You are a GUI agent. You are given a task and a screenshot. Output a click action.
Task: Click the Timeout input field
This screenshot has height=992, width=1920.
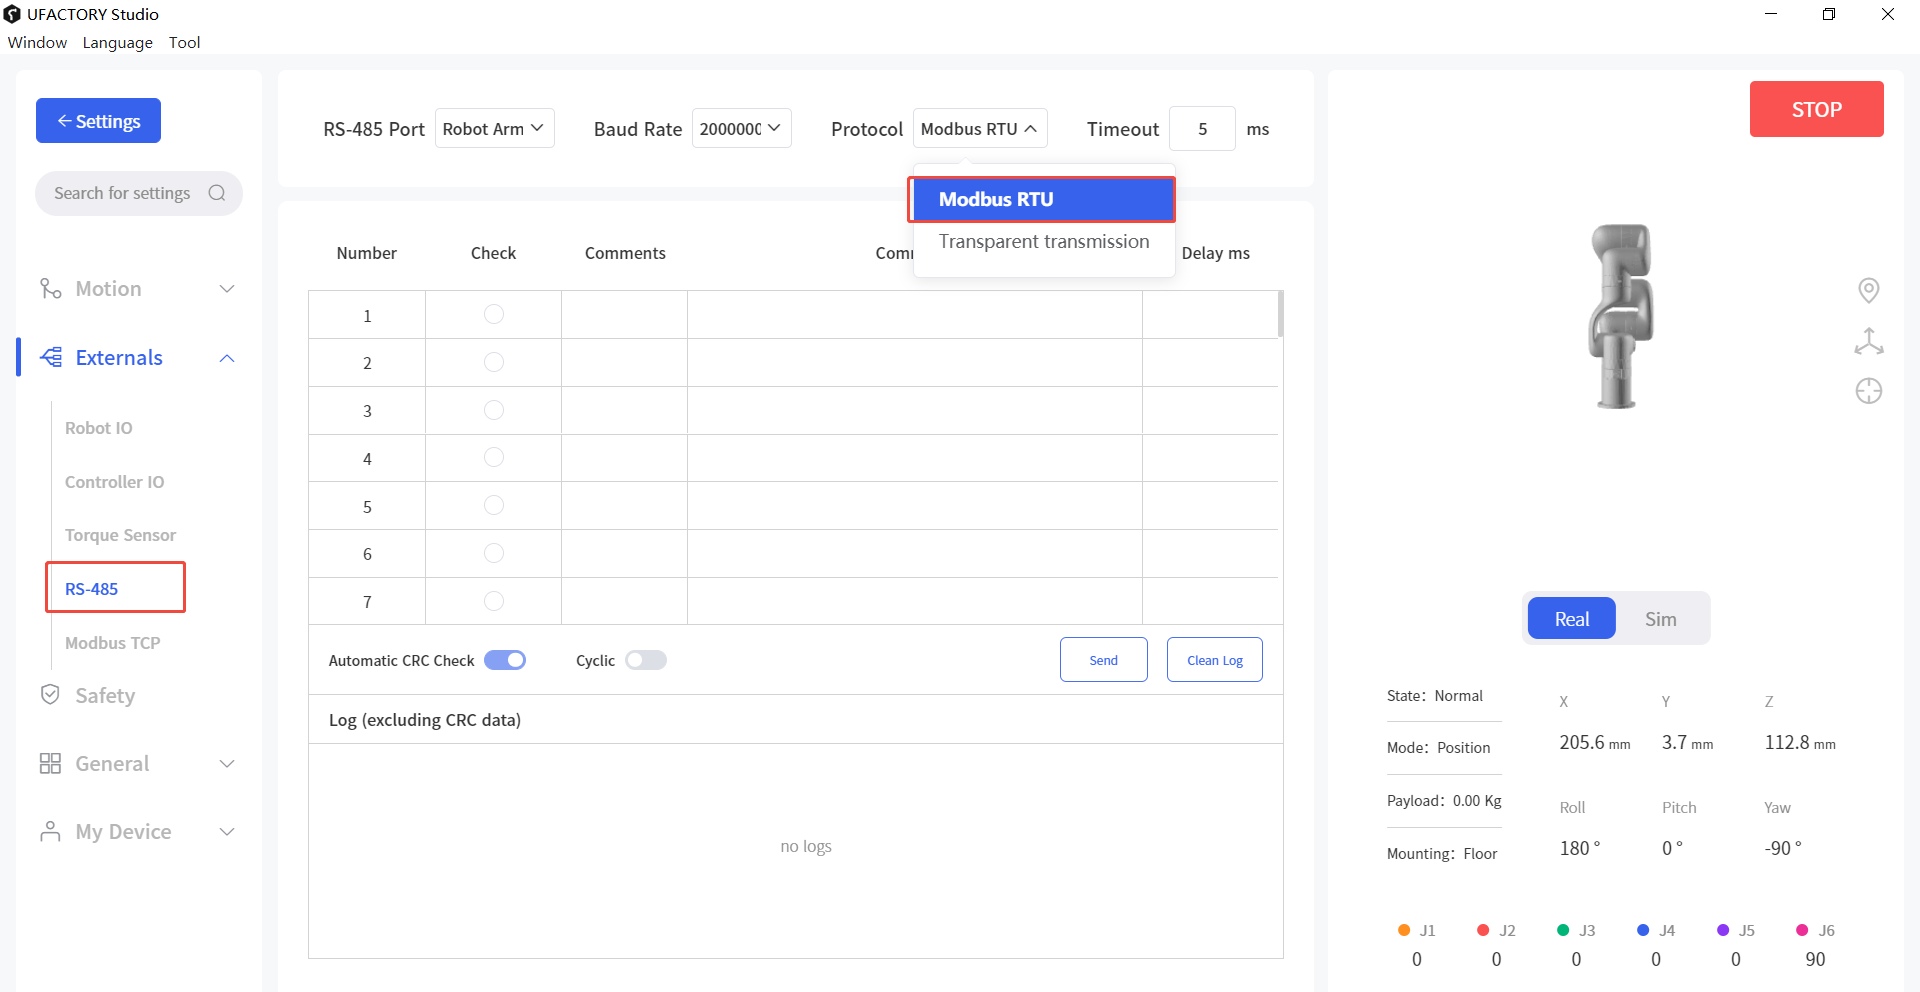pos(1202,129)
